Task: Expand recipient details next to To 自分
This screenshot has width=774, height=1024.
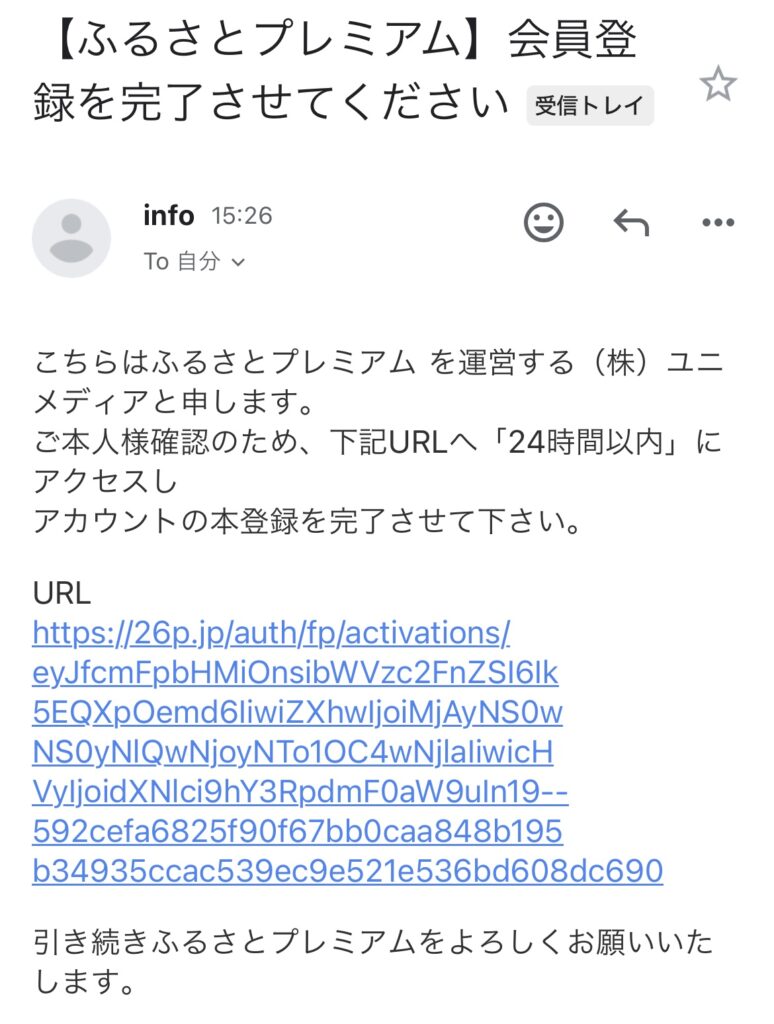Action: click(x=238, y=263)
